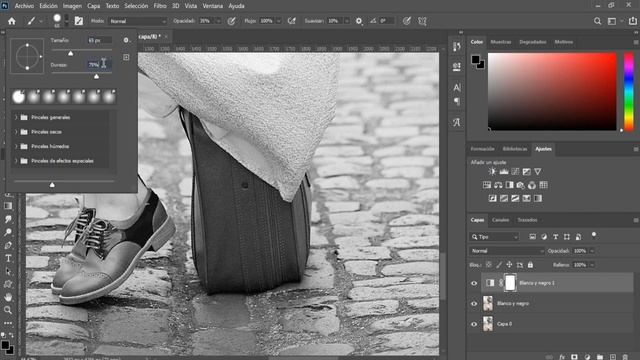The width and height of the screenshot is (640, 360).
Task: Open smoothing options gear icon
Action: (x=359, y=21)
